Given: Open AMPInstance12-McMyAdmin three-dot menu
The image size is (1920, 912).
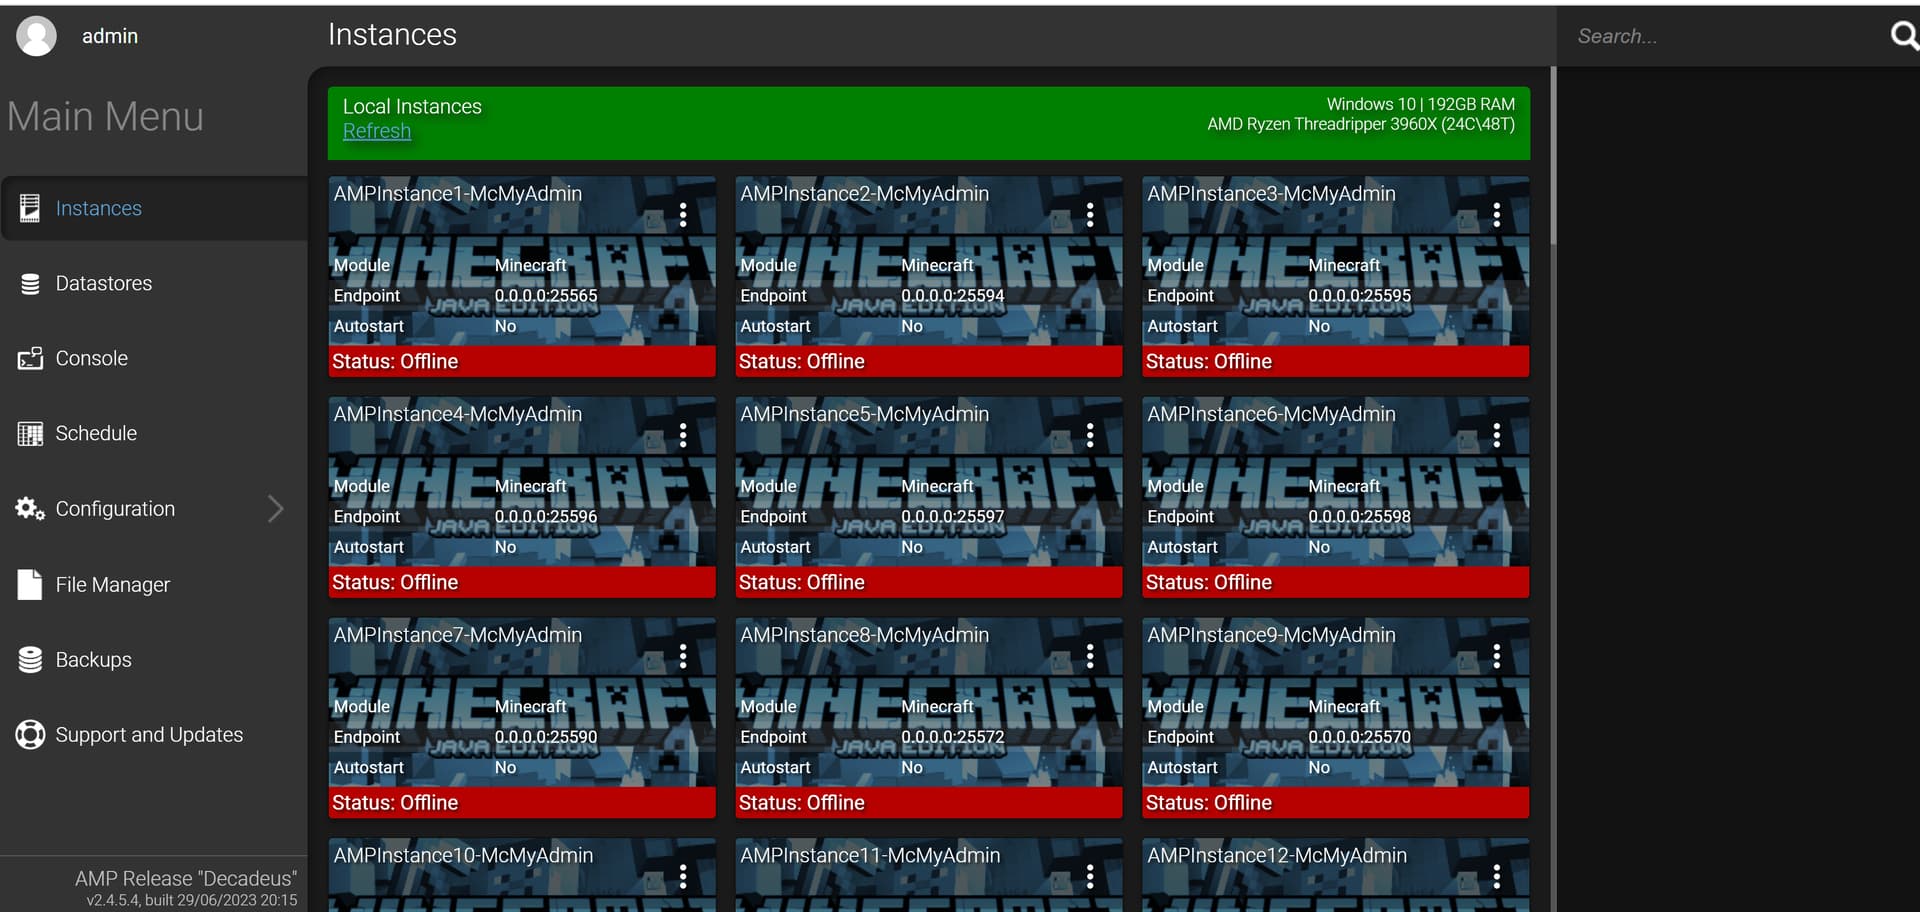Looking at the screenshot, I should (1497, 877).
